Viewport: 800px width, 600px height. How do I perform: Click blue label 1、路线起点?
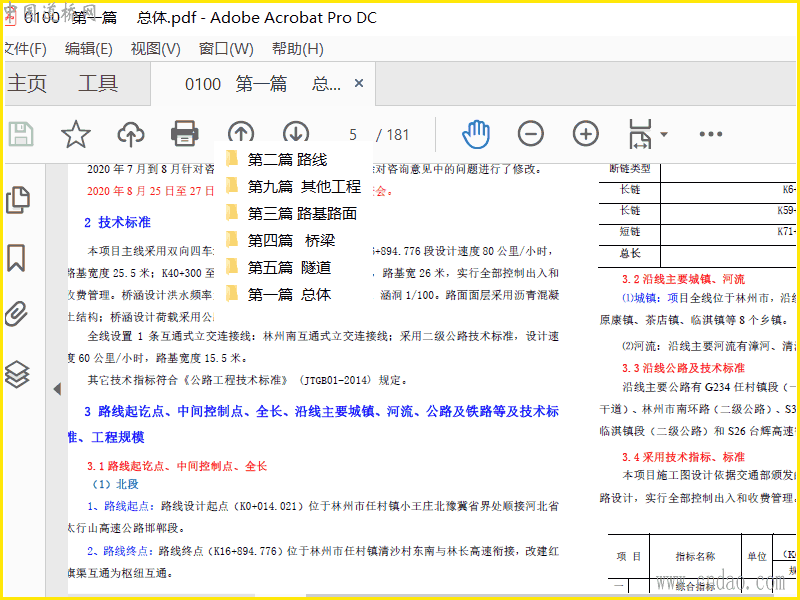pos(121,506)
